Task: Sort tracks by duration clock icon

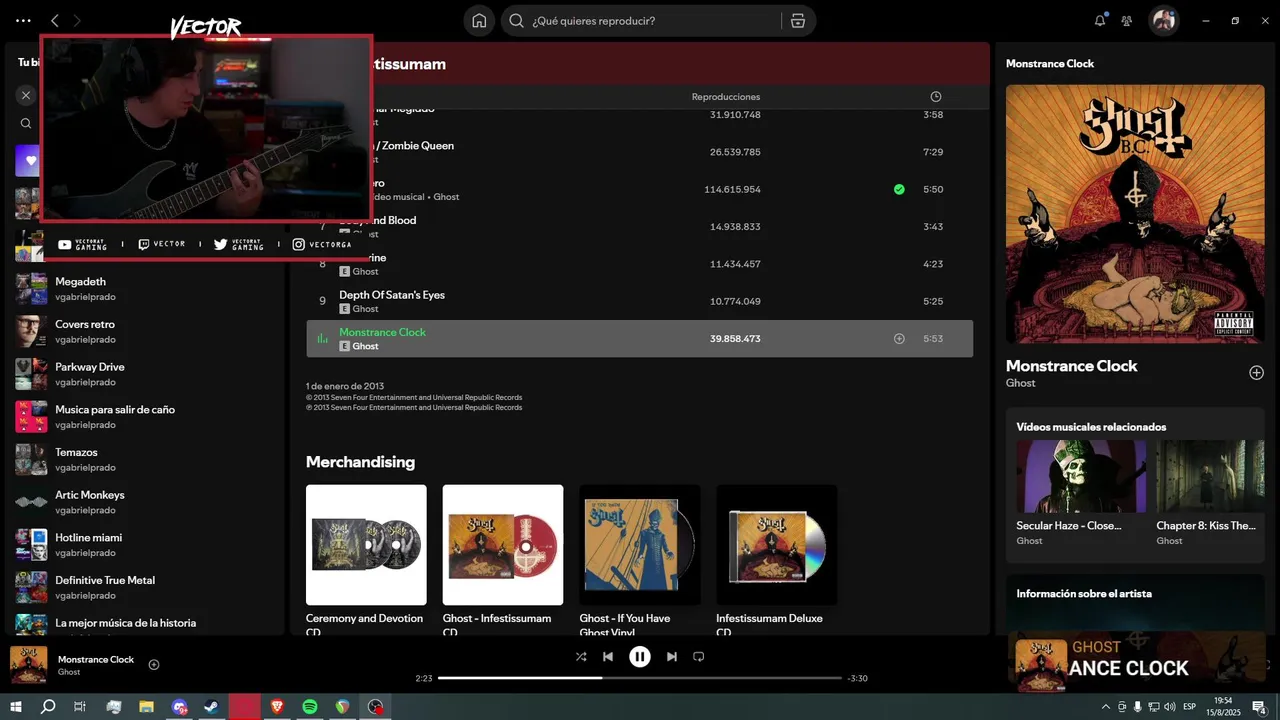Action: coord(936,97)
